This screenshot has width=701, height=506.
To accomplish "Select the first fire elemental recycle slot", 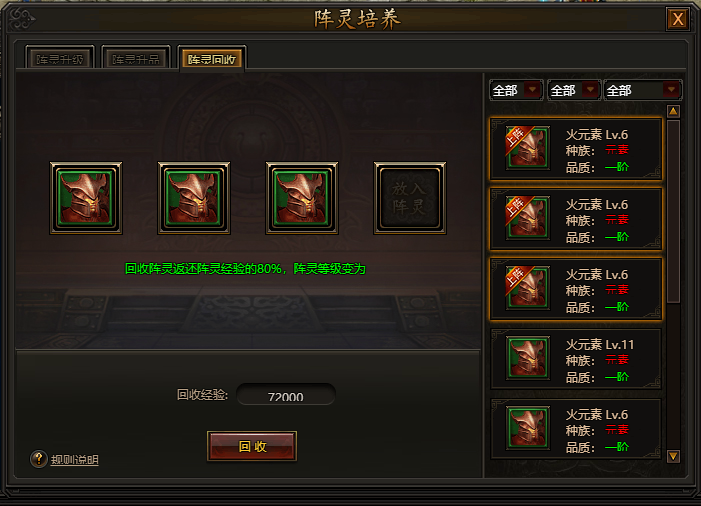I will click(x=86, y=198).
